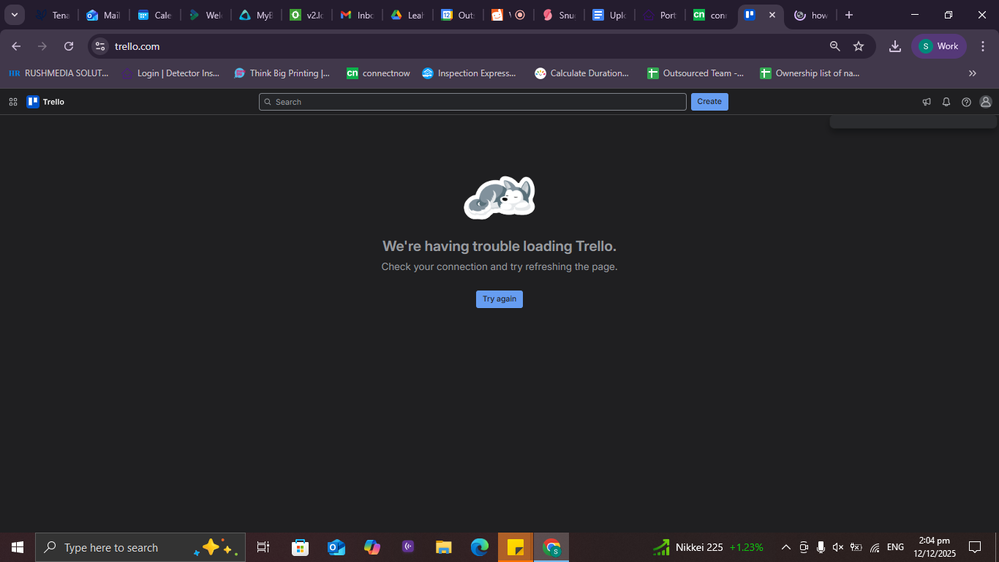Open the Trello feedback megaphone icon
The image size is (999, 562).
(x=926, y=102)
